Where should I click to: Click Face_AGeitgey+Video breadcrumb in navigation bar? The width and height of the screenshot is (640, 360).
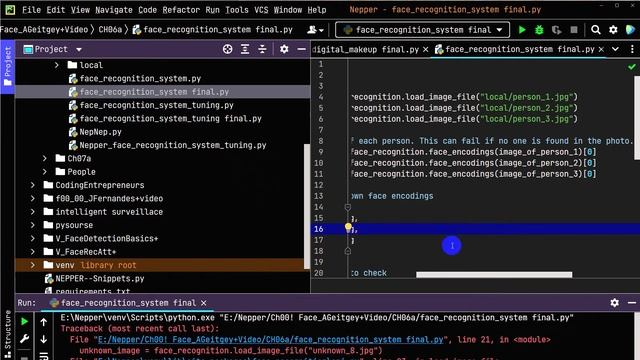44,30
